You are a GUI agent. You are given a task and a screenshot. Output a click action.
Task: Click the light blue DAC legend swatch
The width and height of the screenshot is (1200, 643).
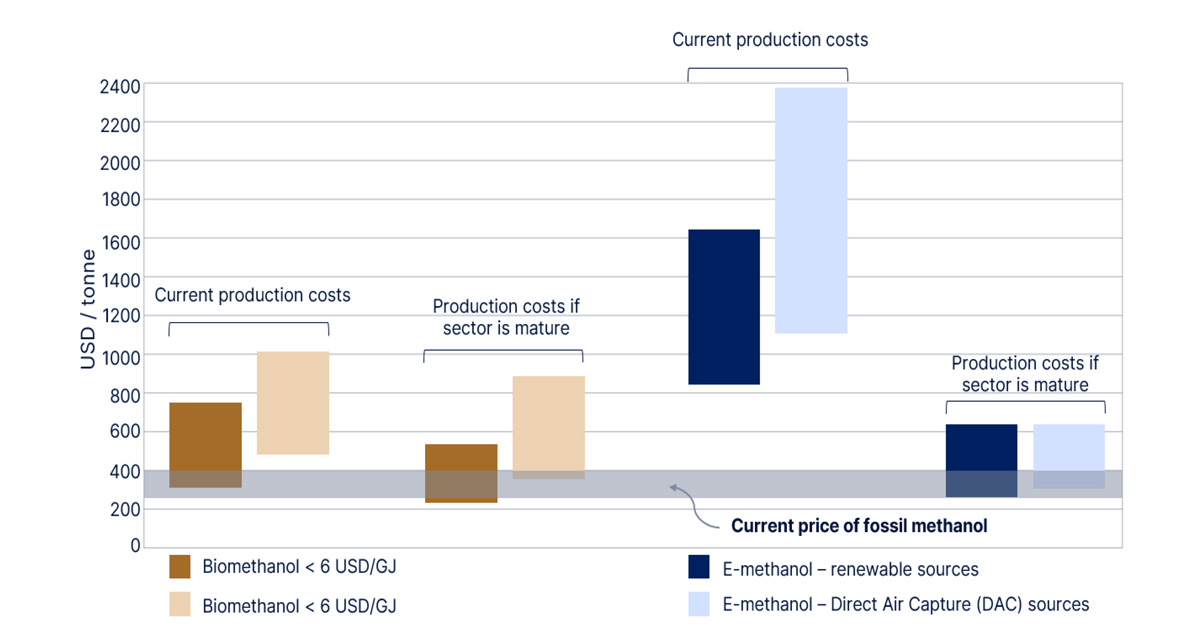[x=699, y=604]
